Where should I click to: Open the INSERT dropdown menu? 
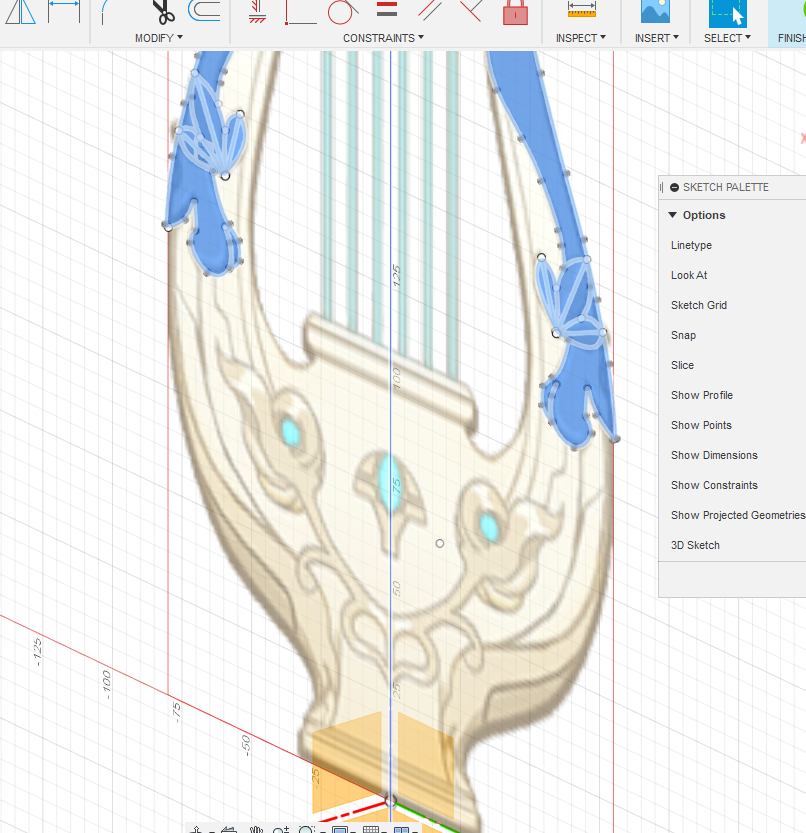point(657,38)
